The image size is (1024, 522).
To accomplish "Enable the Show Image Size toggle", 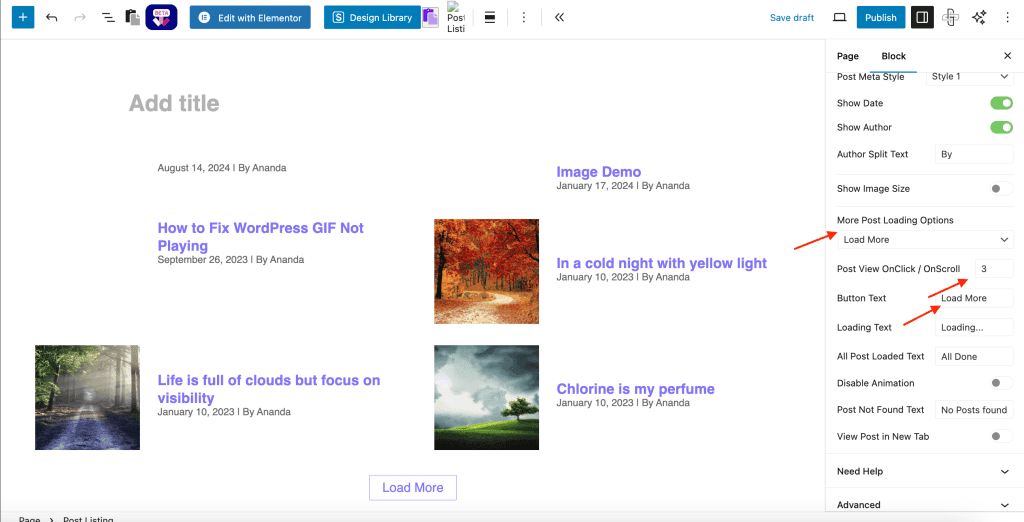I will pyautogui.click(x=1001, y=189).
